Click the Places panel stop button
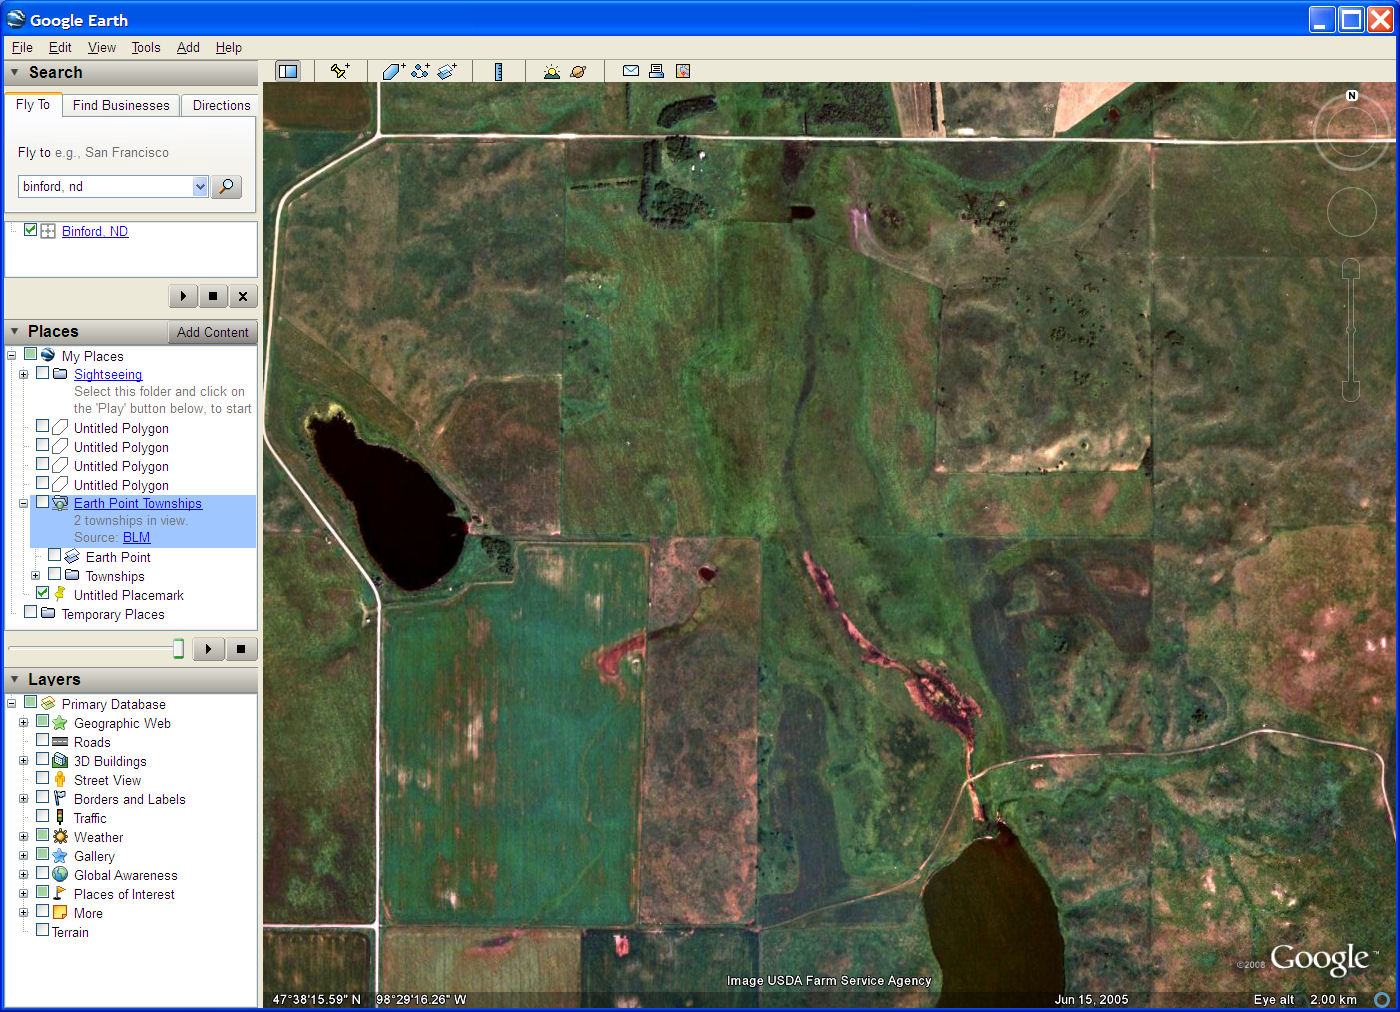The image size is (1400, 1012). [241, 649]
